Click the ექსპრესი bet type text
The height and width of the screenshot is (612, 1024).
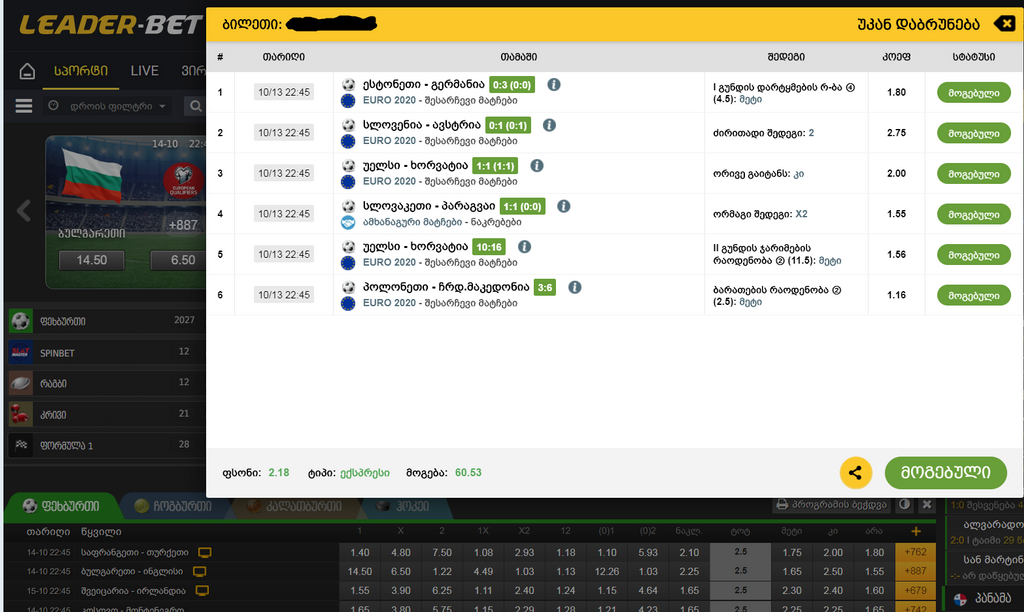coord(364,473)
